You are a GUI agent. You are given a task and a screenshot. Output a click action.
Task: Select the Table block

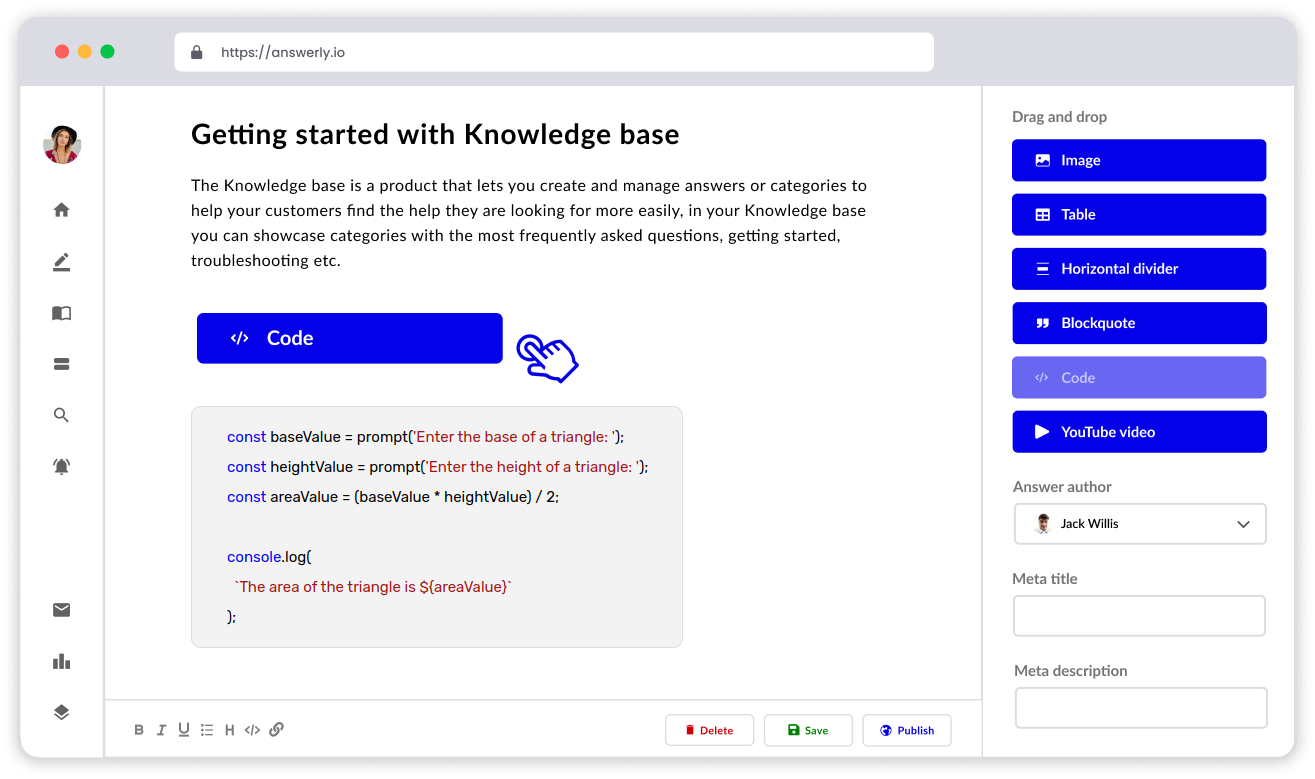1139,214
